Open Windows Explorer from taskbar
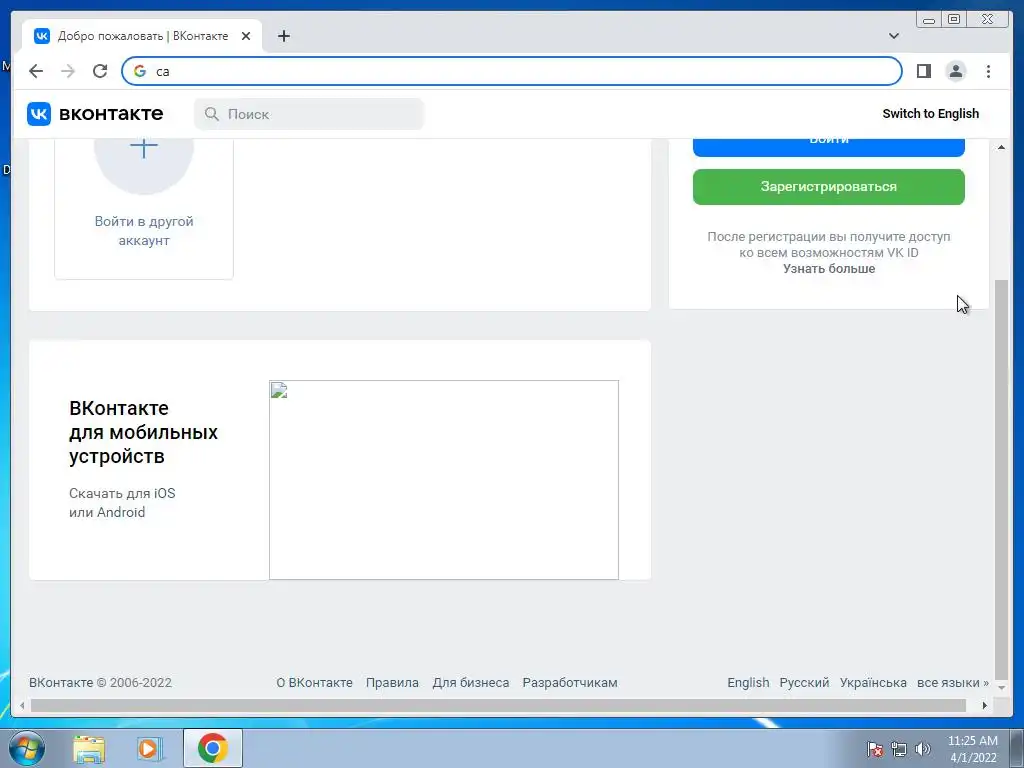The image size is (1024, 768). 89,748
